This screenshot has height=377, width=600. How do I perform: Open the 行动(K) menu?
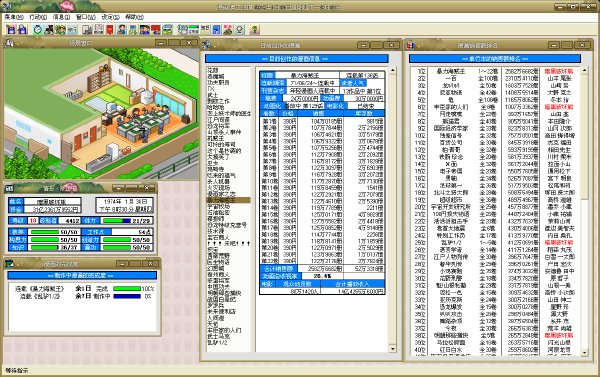38,17
